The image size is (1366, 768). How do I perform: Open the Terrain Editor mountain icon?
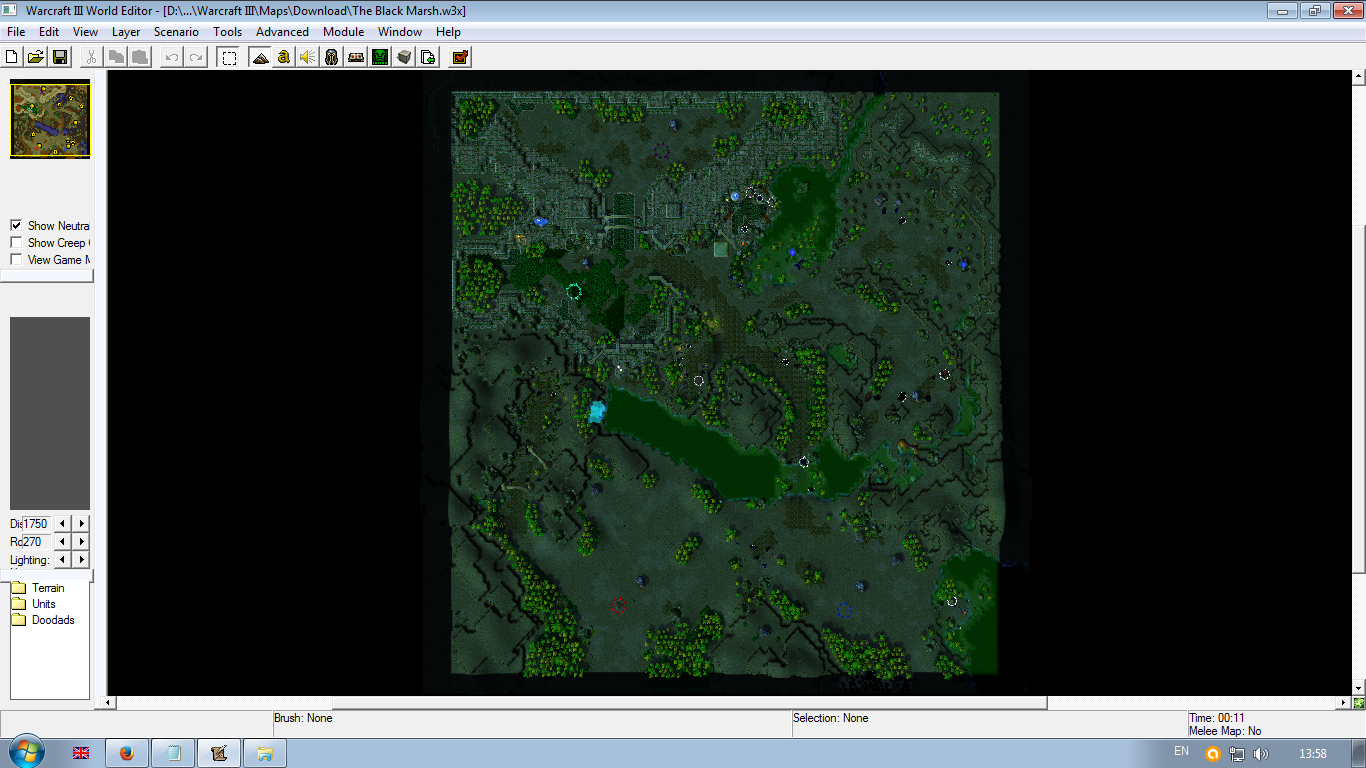point(260,57)
